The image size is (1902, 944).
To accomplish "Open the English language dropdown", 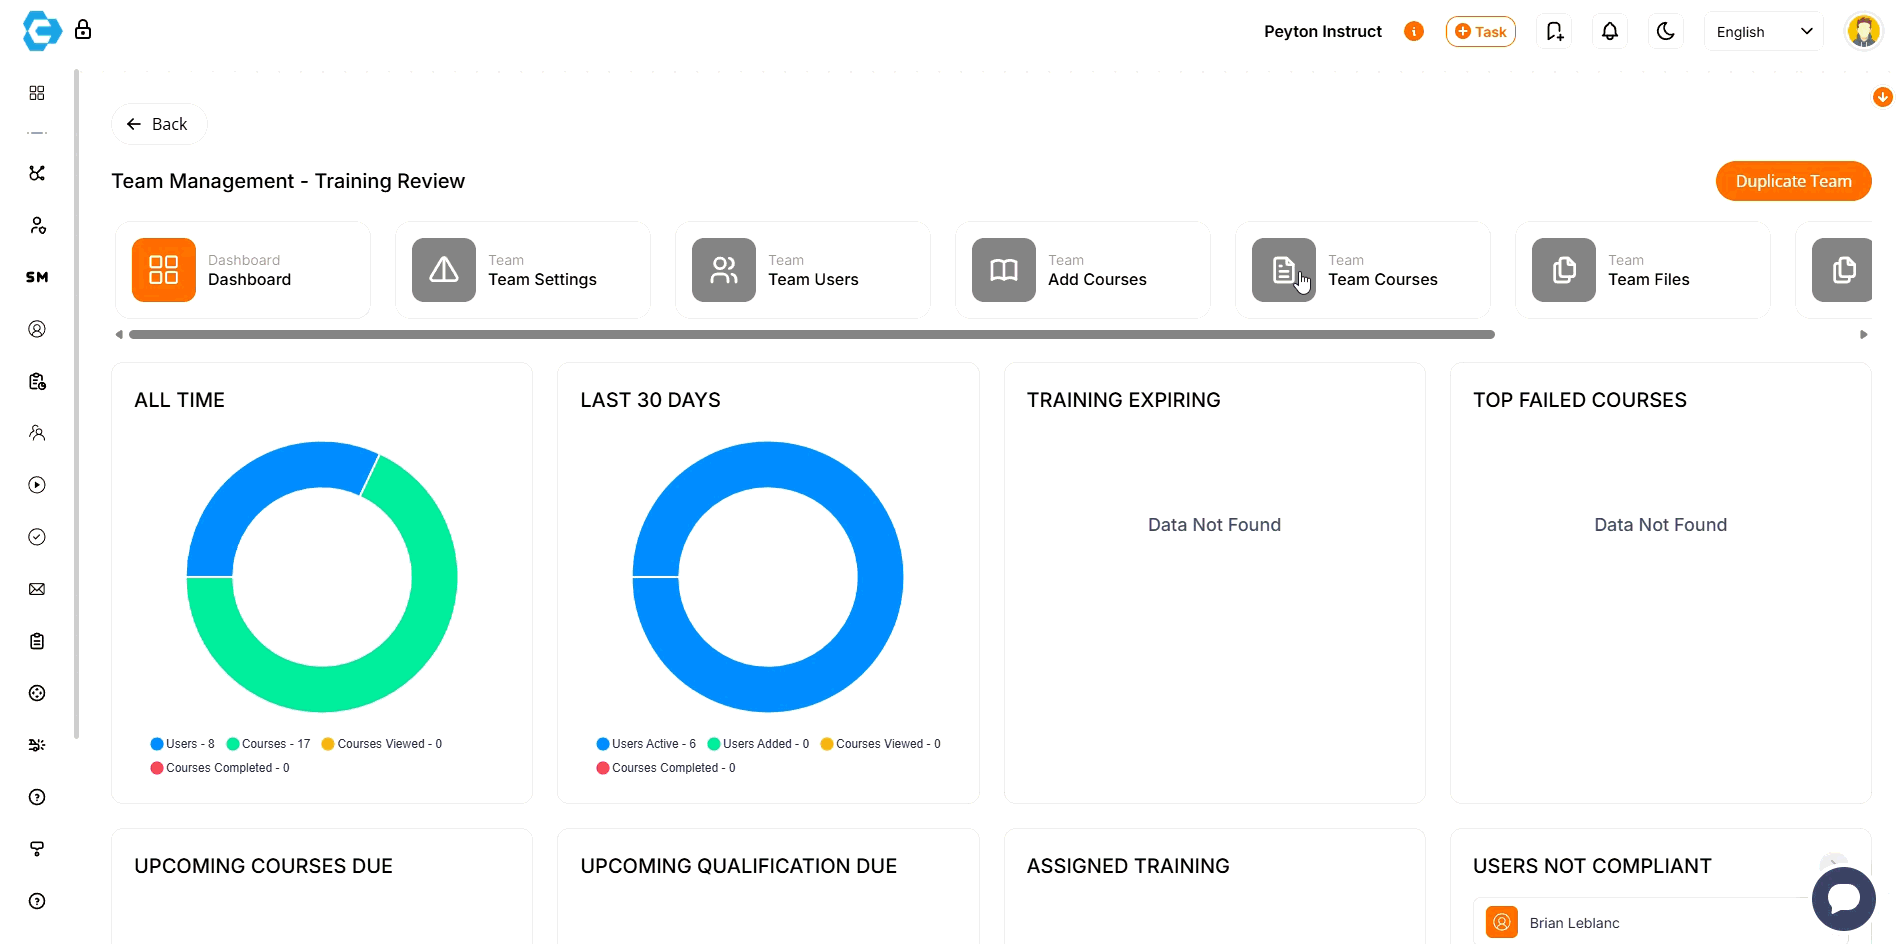I will (x=1763, y=32).
